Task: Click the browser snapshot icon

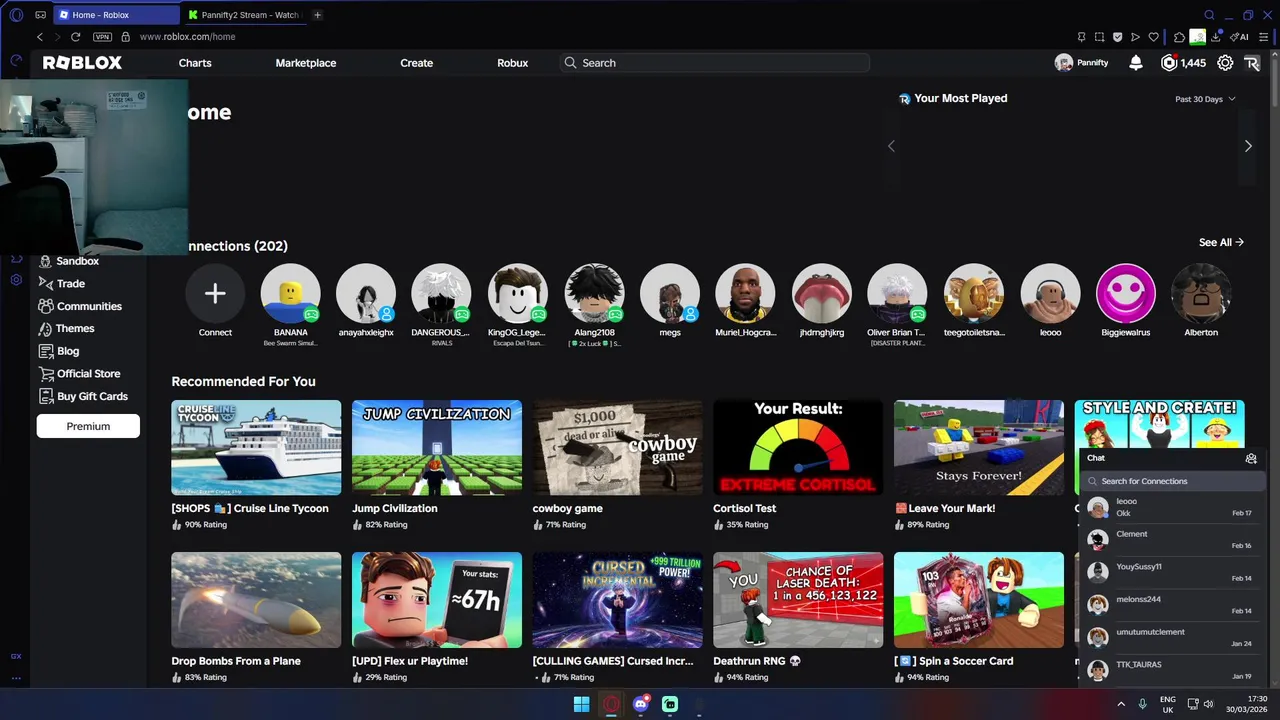Action: click(x=1099, y=37)
